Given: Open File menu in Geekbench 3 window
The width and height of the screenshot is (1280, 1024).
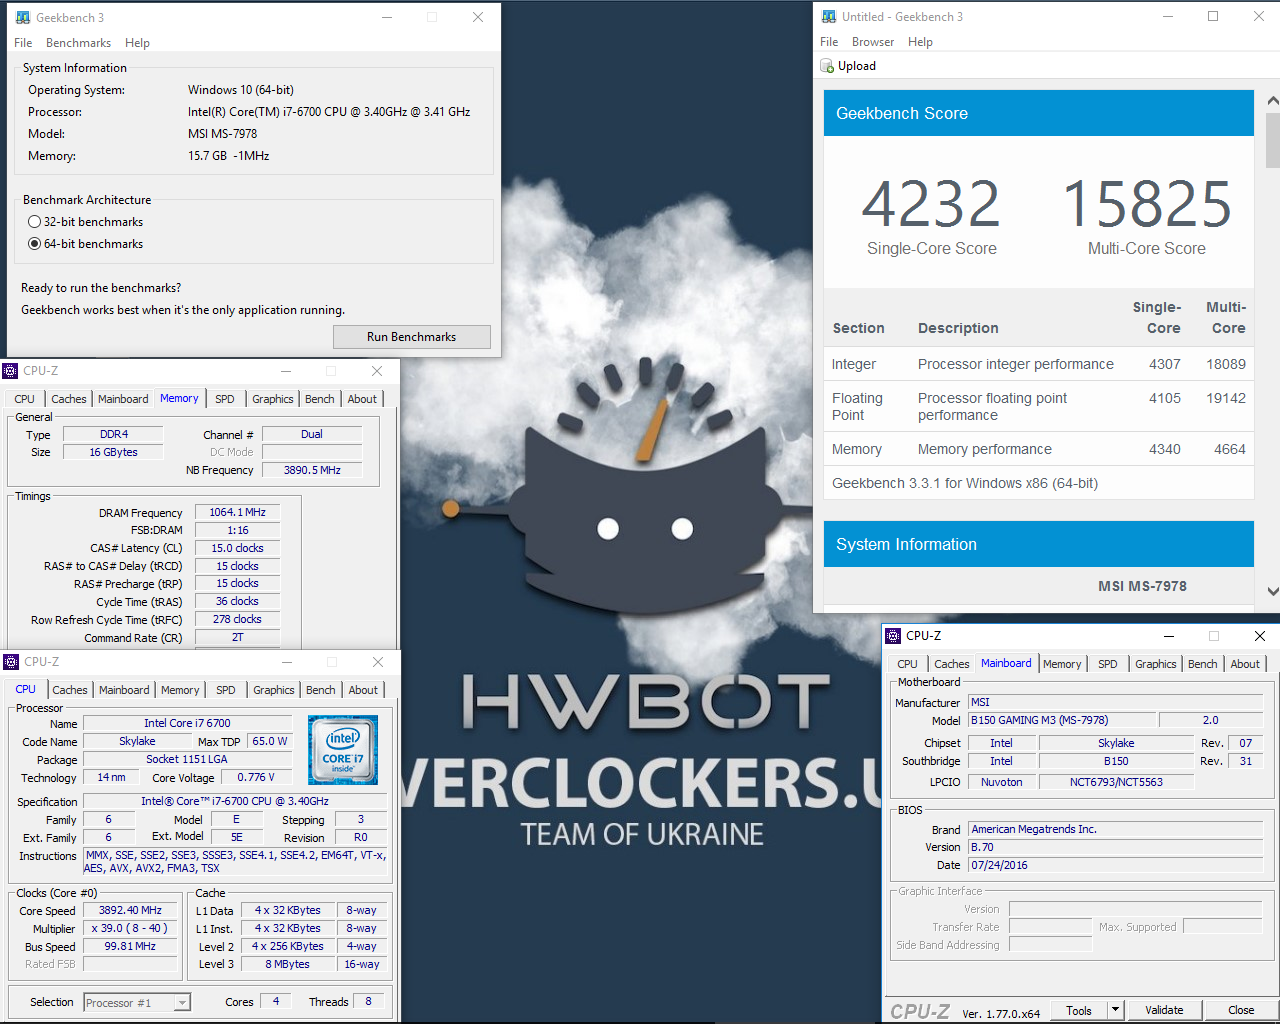Looking at the screenshot, I should click(x=23, y=43).
